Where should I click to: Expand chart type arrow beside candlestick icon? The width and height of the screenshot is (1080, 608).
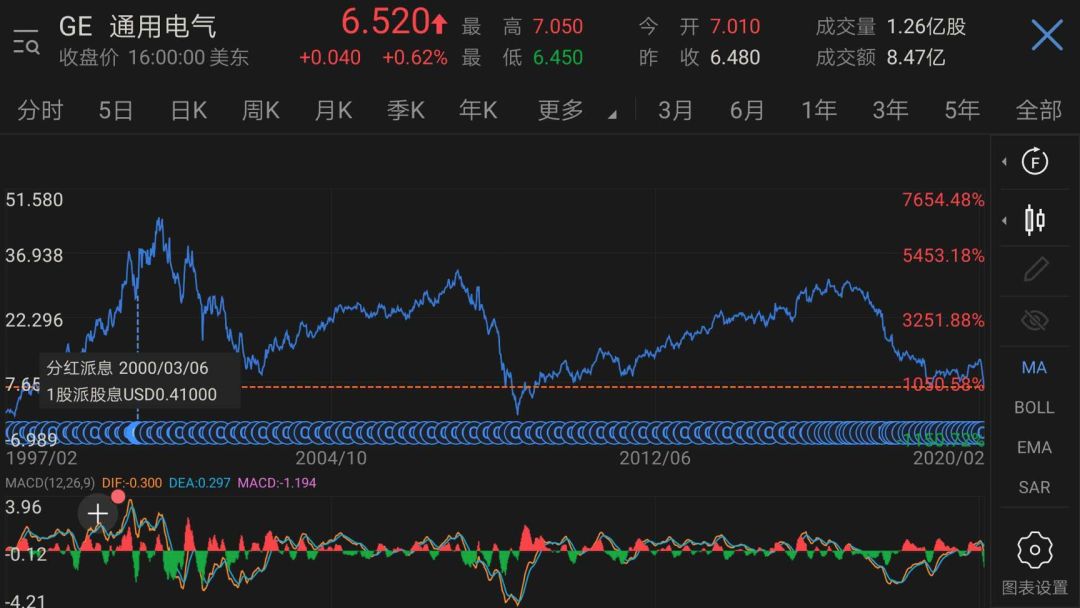(x=1004, y=220)
